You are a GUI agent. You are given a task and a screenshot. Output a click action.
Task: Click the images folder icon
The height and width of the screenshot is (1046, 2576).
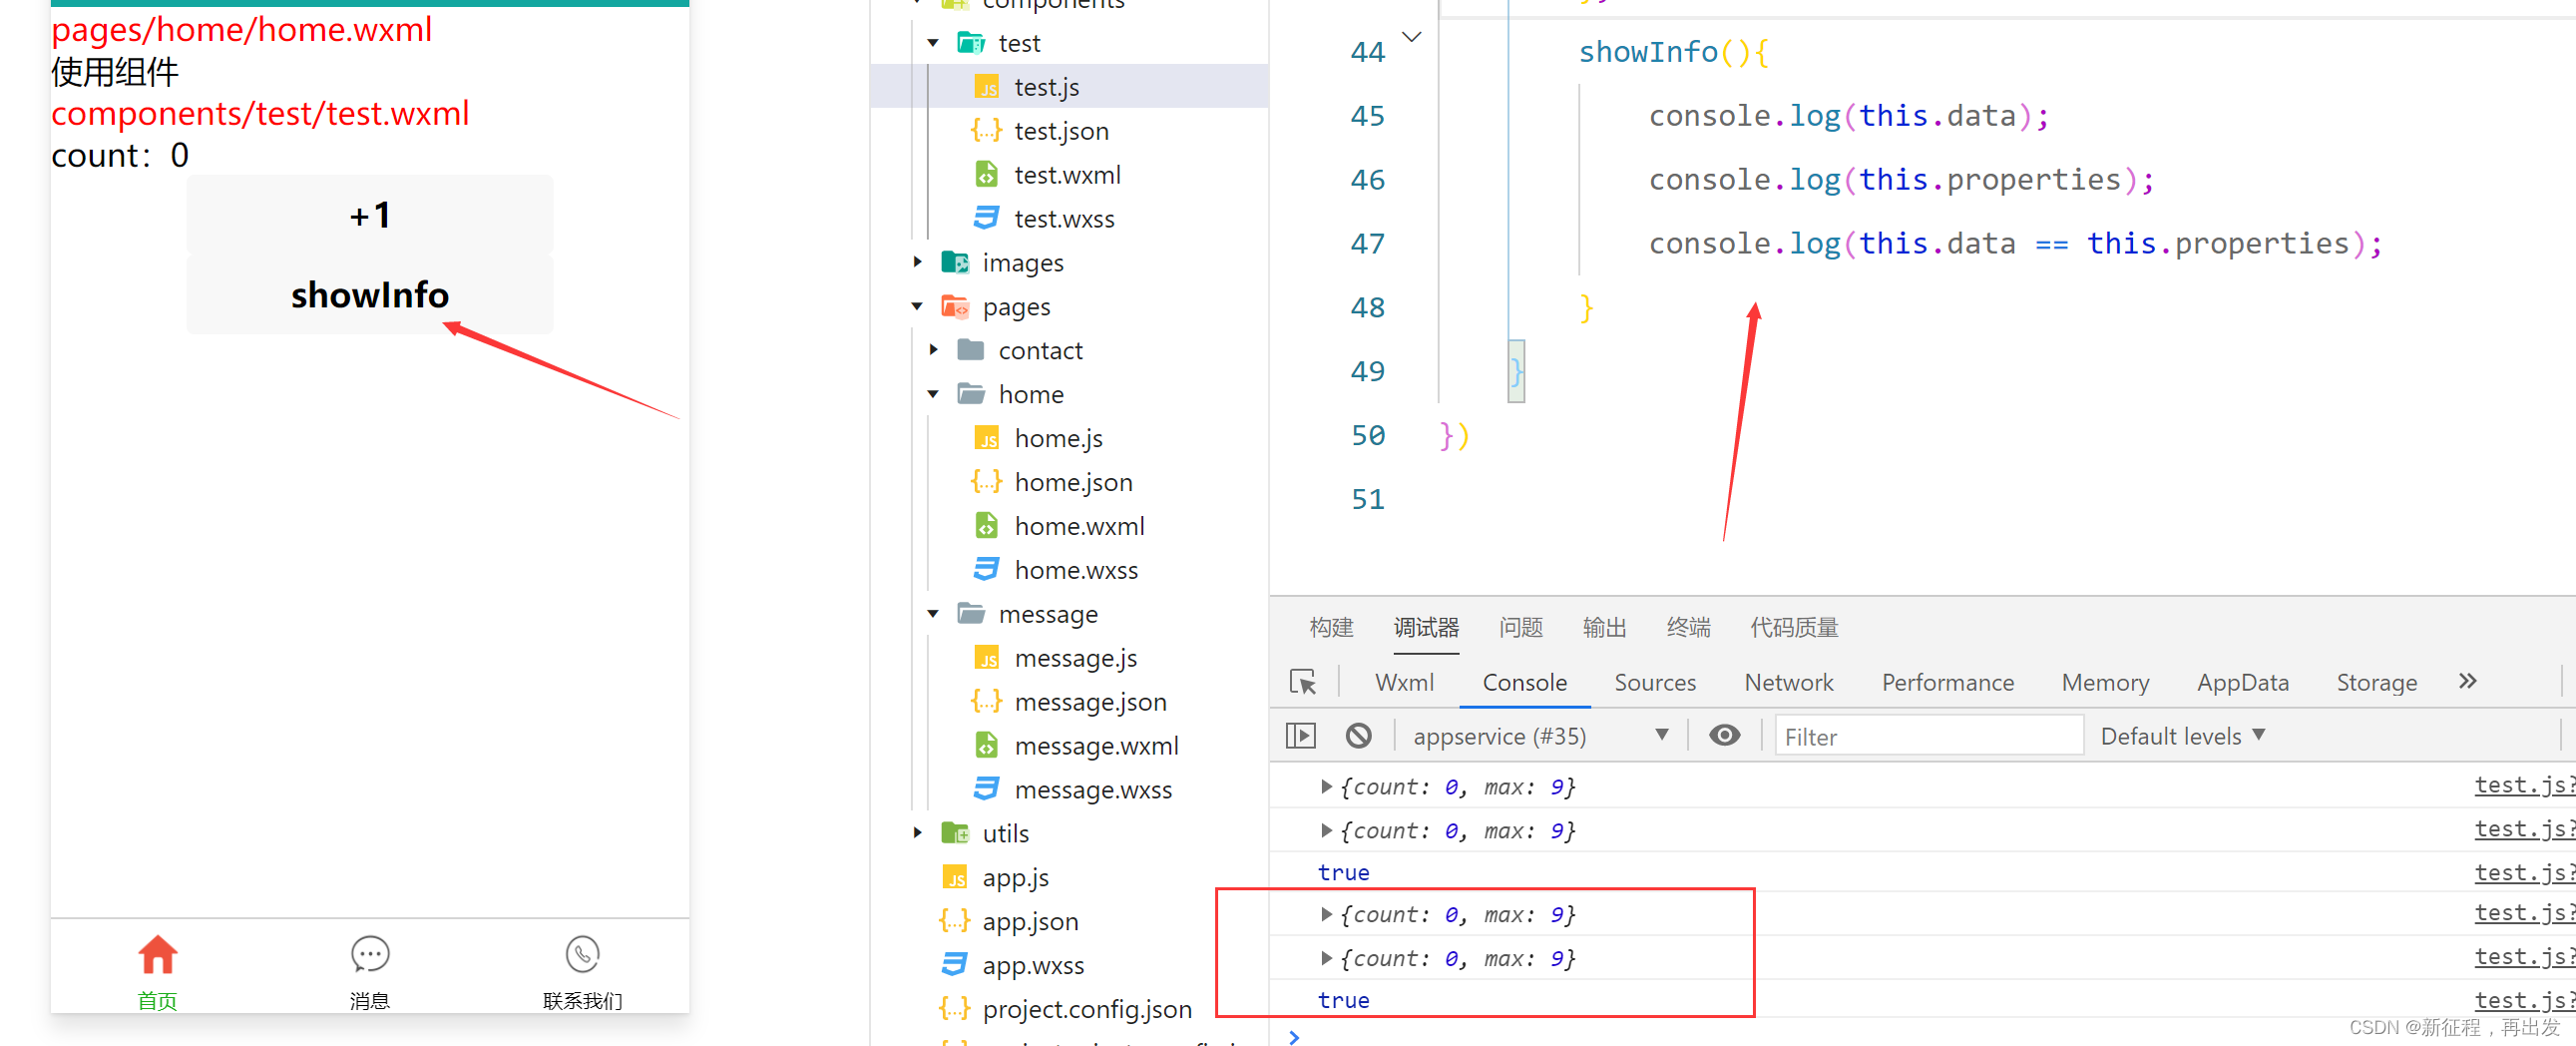(955, 263)
